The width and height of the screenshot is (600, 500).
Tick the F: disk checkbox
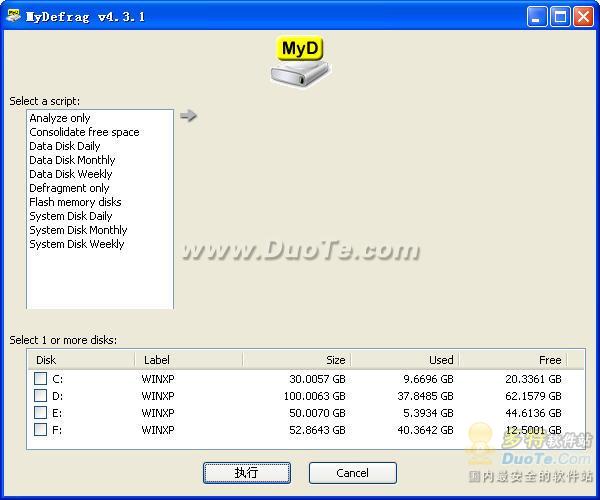(x=40, y=430)
